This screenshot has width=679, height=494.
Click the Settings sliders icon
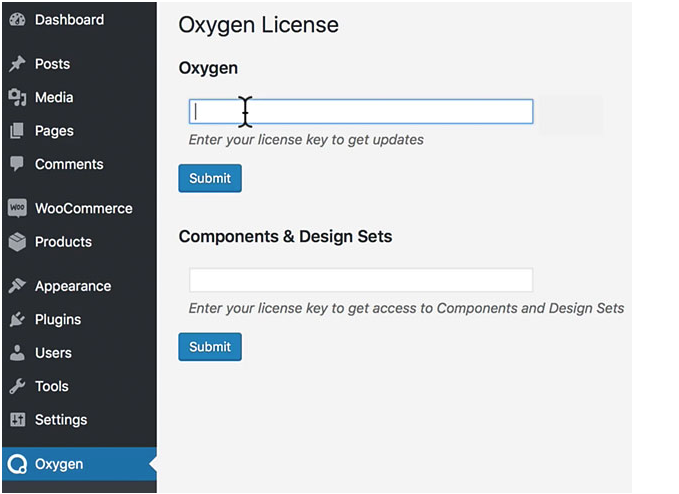click(x=17, y=419)
